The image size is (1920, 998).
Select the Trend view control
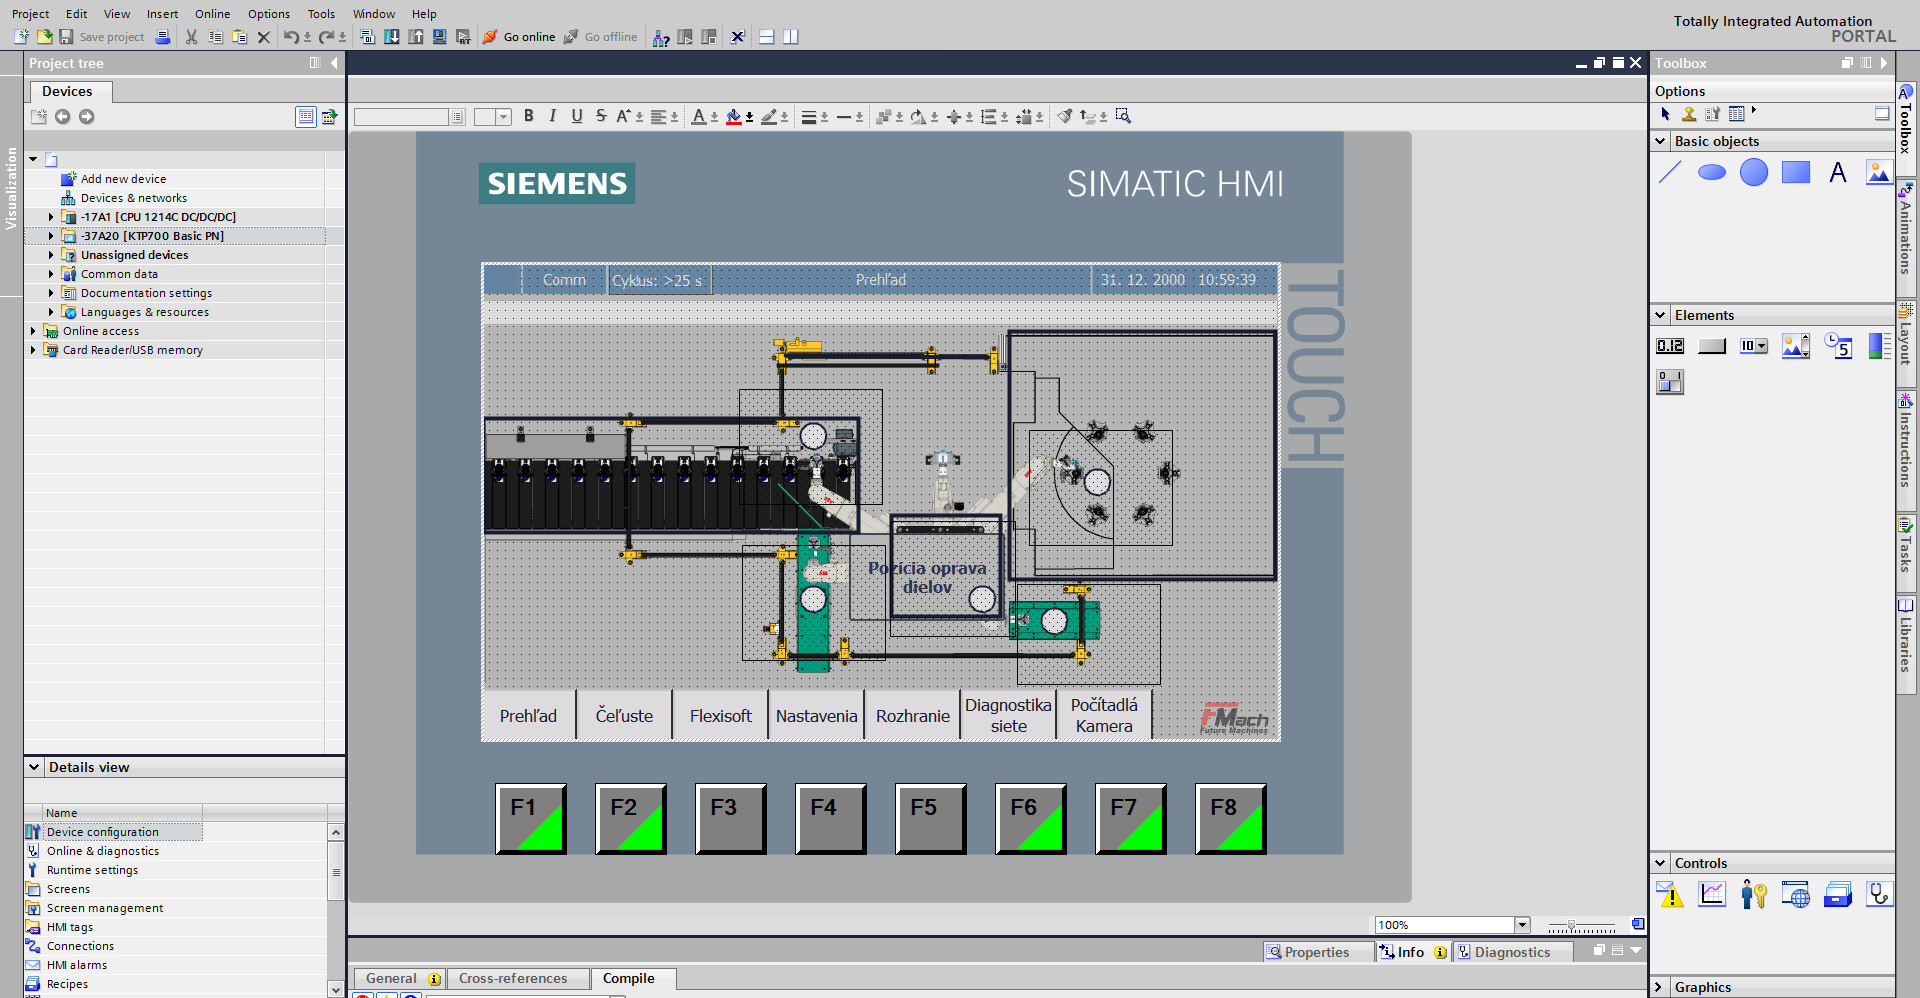1712,894
